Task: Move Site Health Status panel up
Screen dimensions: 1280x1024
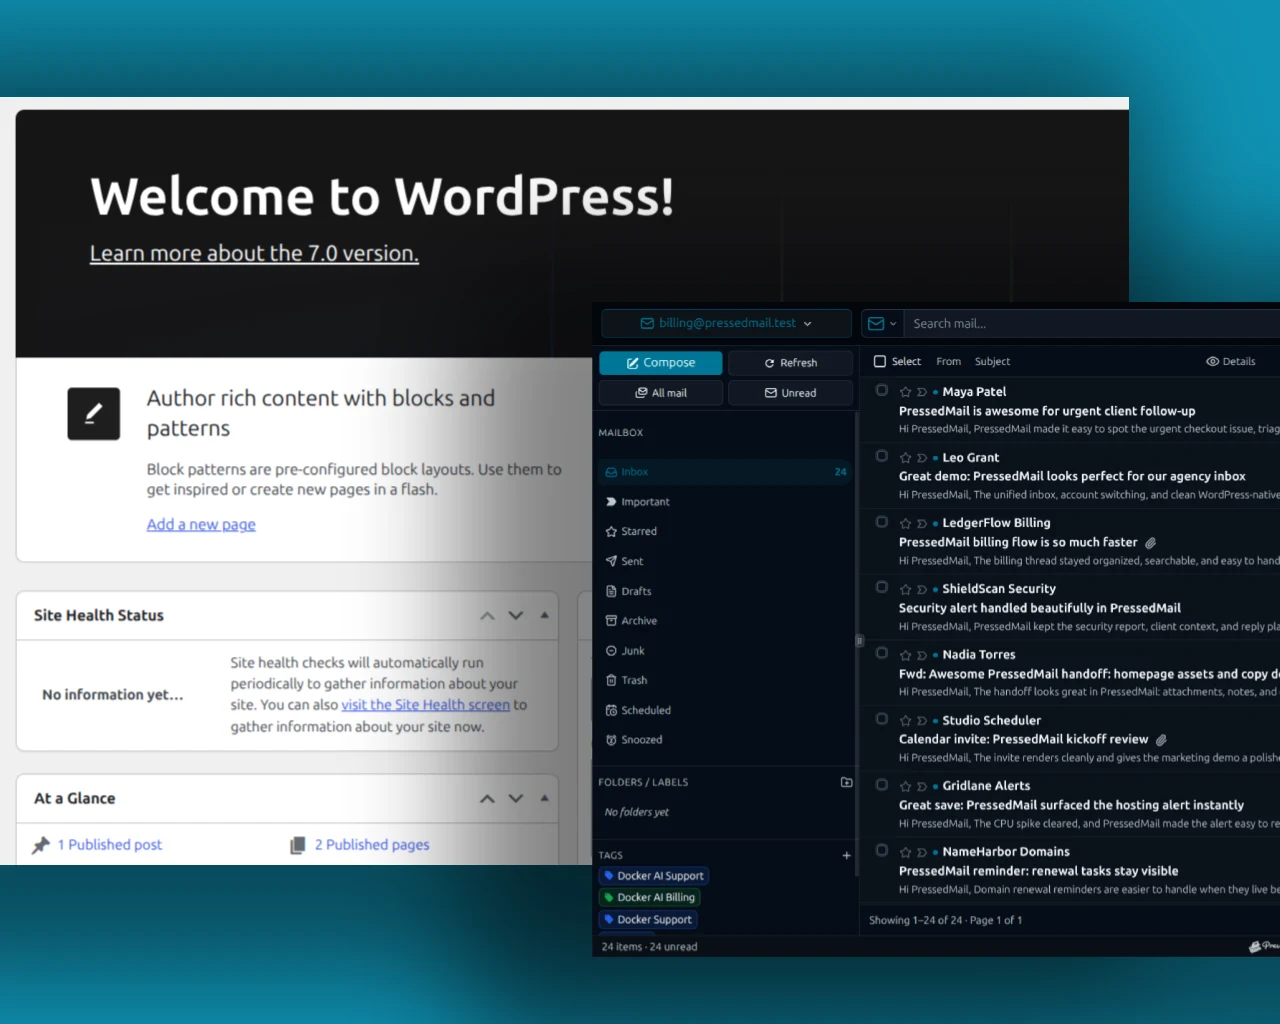Action: tap(487, 616)
